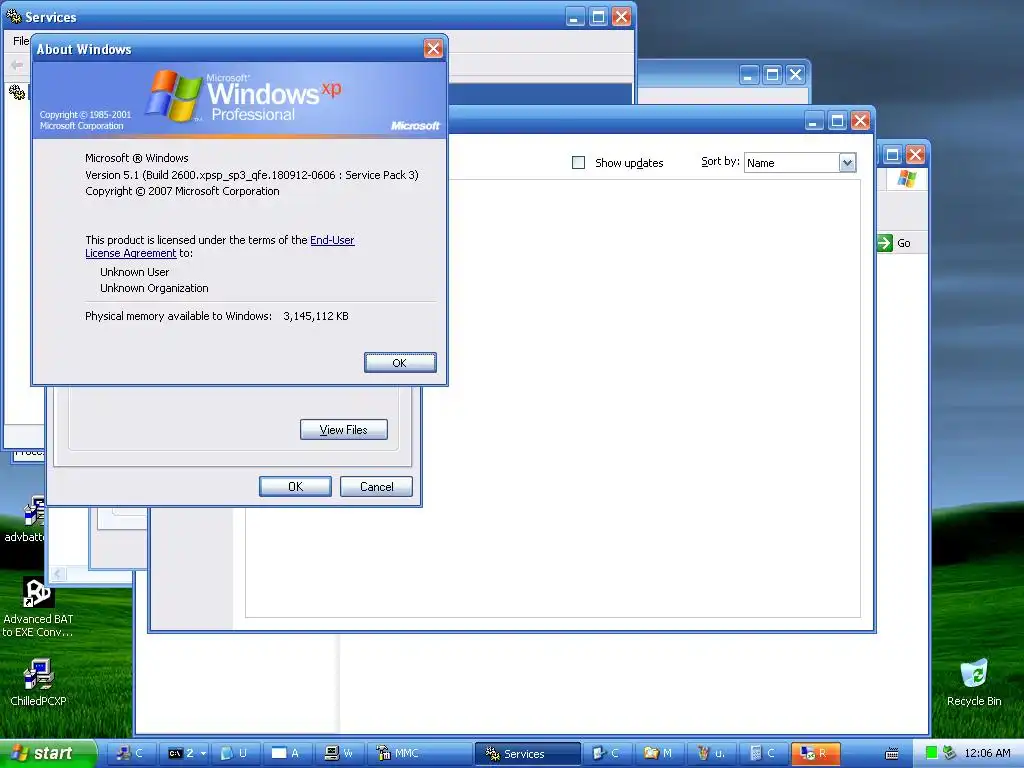The image size is (1024, 768).
Task: Click the green square tray icon
Action: pyautogui.click(x=932, y=753)
